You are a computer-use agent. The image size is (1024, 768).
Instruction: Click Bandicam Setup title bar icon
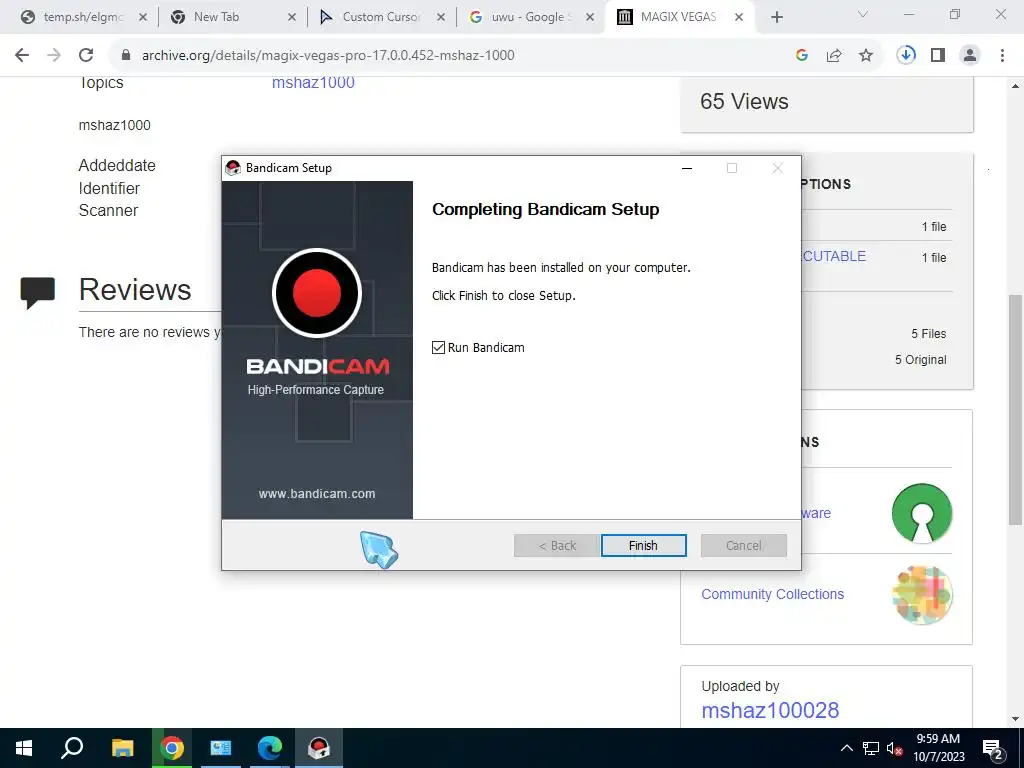pyautogui.click(x=232, y=168)
